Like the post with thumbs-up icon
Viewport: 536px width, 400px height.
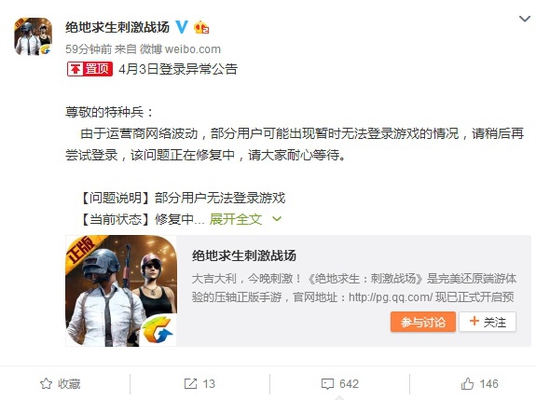click(467, 384)
